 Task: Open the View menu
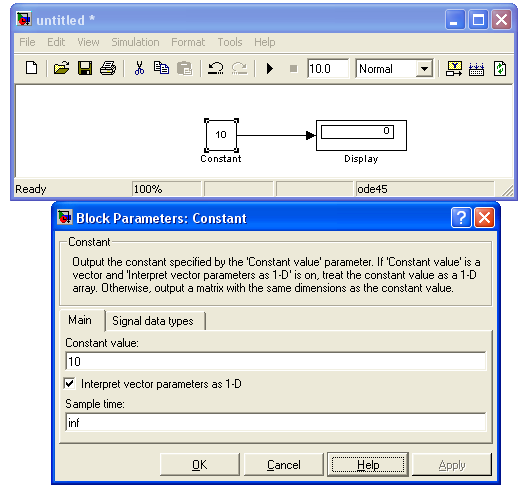click(x=88, y=42)
